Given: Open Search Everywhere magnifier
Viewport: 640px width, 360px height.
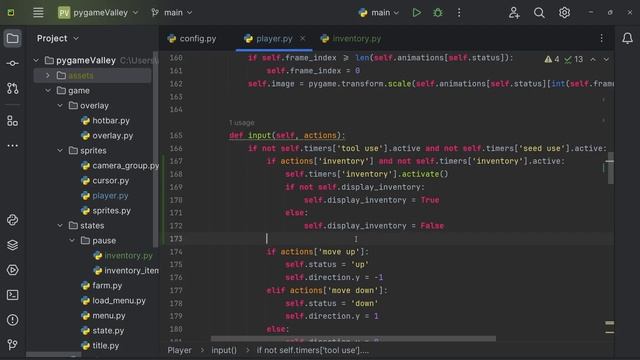Looking at the screenshot, I should 539,13.
